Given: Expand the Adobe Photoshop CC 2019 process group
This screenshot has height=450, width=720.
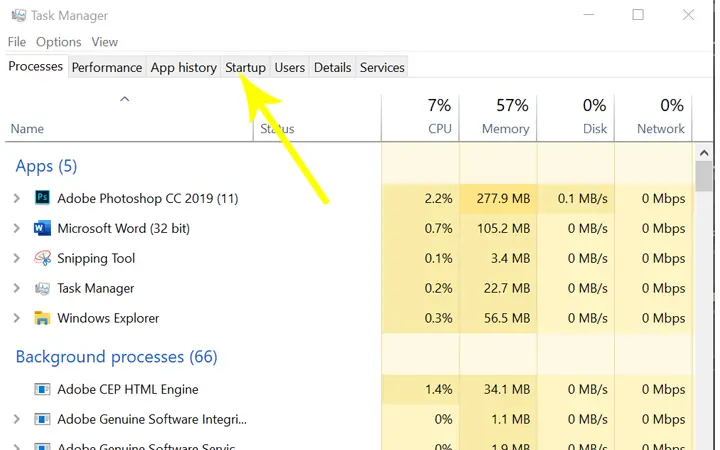Looking at the screenshot, I should (x=17, y=198).
